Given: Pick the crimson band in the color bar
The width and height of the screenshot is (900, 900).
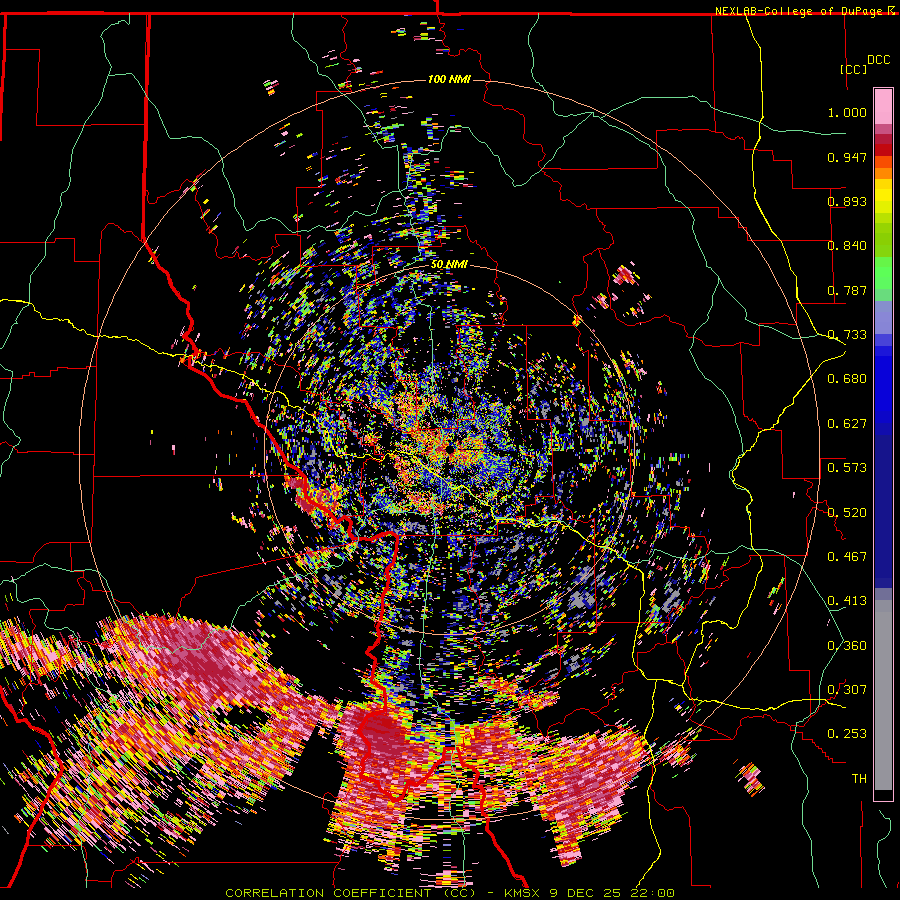Looking at the screenshot, I should point(883,139).
